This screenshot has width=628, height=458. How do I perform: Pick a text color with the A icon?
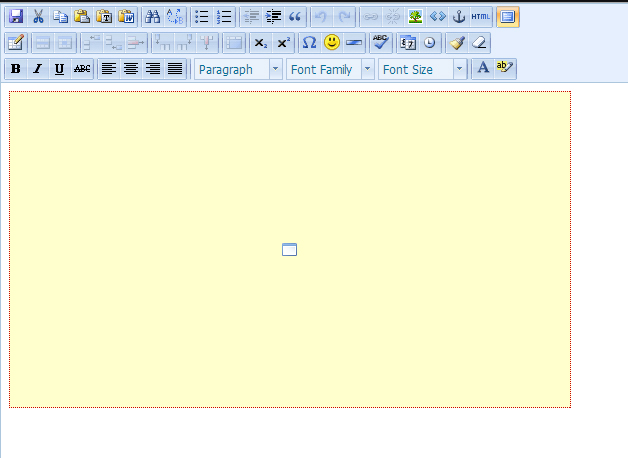click(483, 69)
